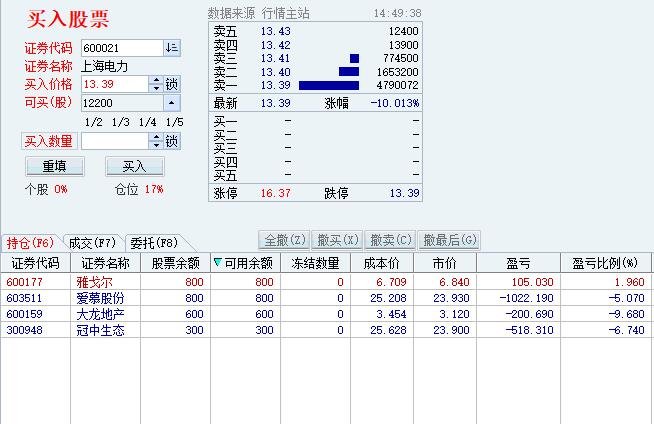
Task: Sort by 成本价 column header
Action: tap(382, 263)
